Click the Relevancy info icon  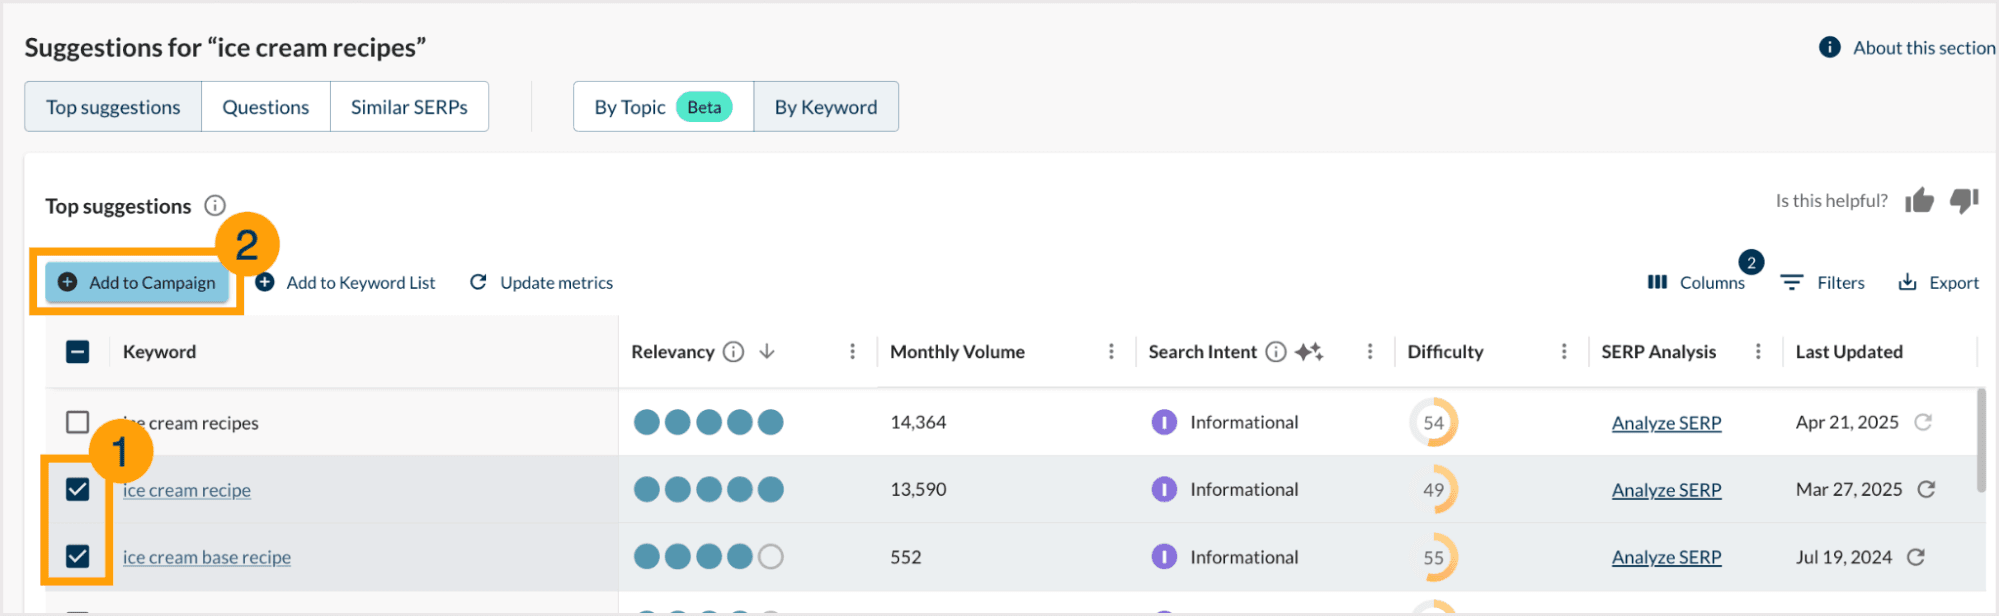(x=733, y=352)
